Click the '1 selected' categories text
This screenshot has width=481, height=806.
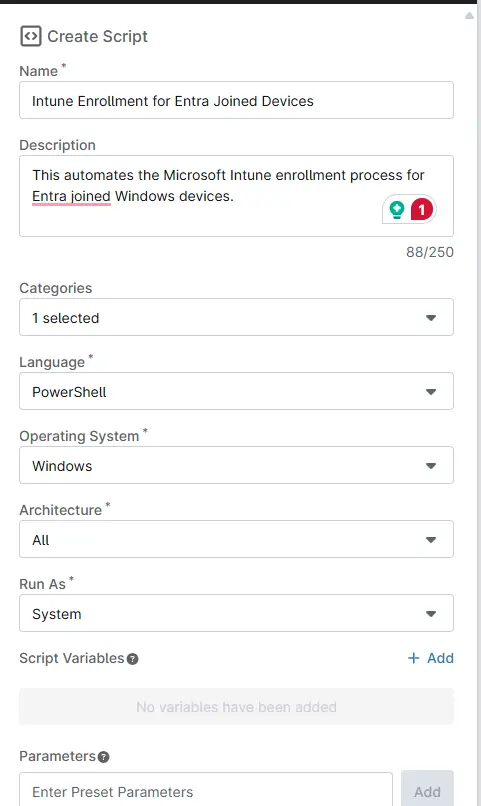click(x=66, y=318)
